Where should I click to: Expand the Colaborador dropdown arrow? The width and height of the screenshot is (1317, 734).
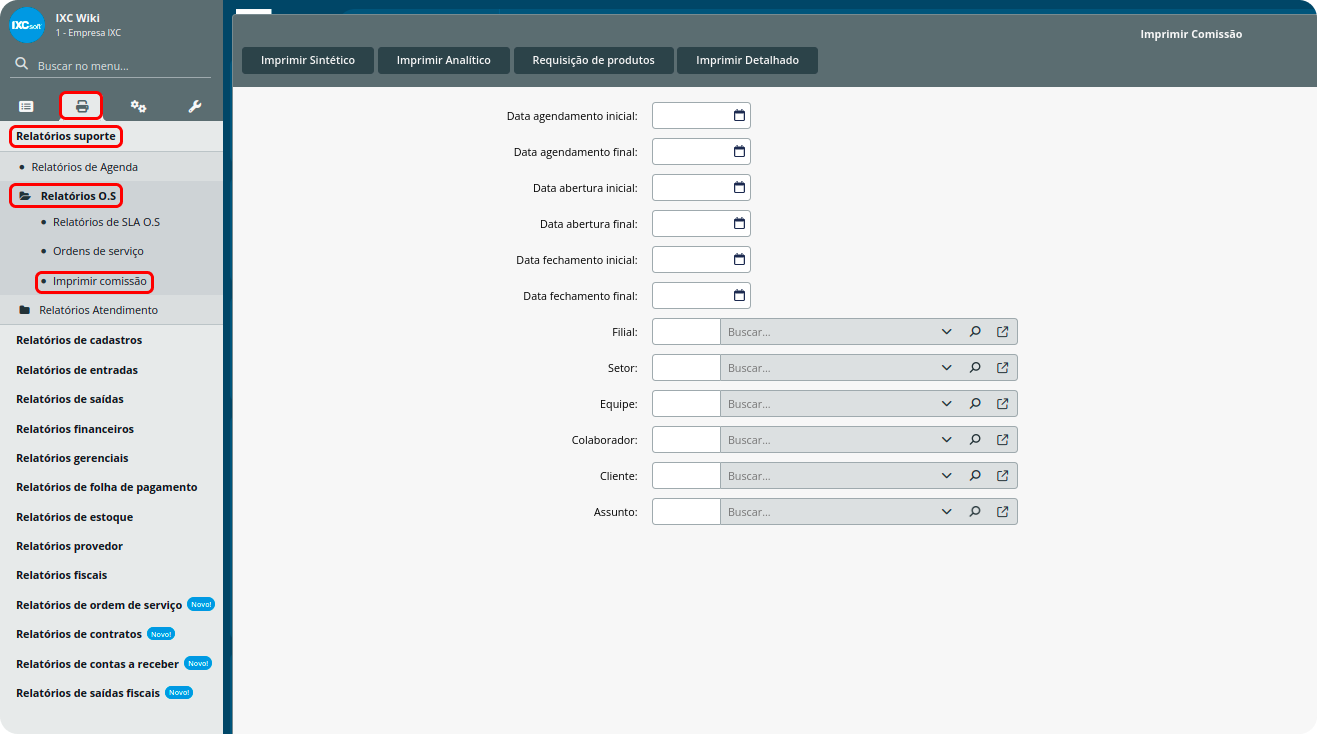pyautogui.click(x=946, y=439)
